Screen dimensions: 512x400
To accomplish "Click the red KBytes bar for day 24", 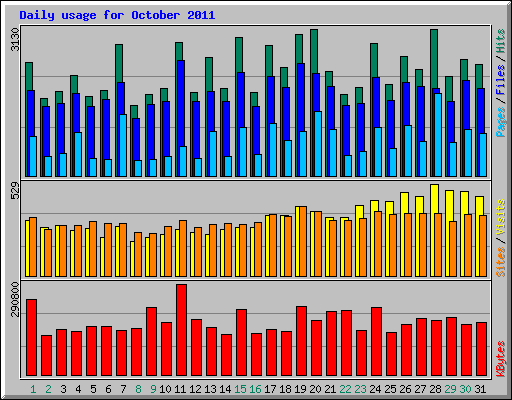I will (x=377, y=342).
